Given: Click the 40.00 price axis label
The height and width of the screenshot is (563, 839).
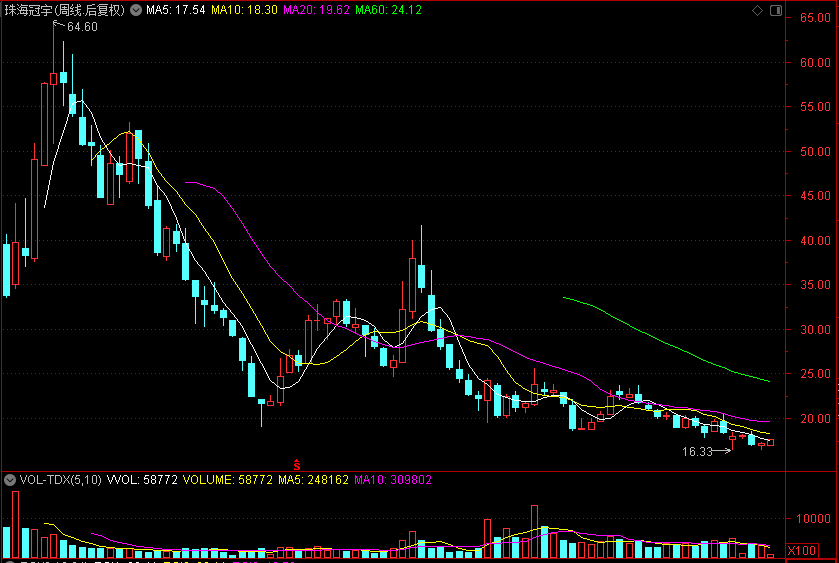Looking at the screenshot, I should 815,240.
